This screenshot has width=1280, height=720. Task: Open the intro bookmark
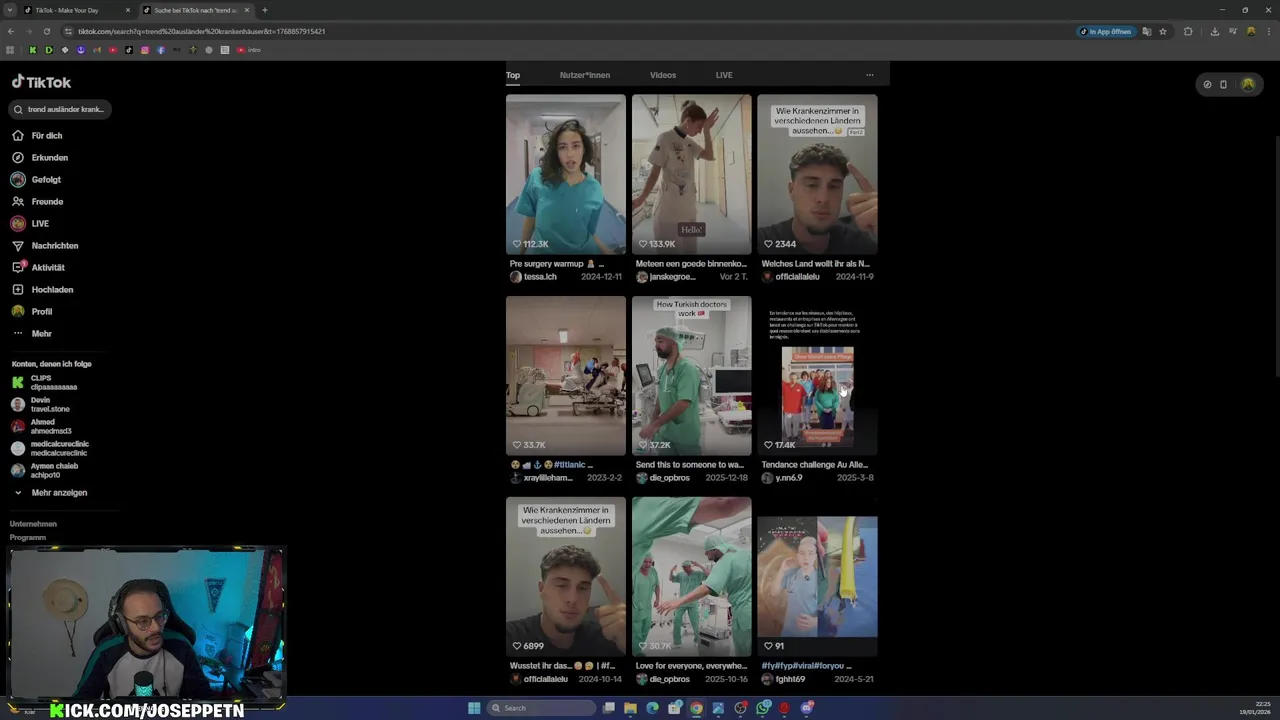click(x=249, y=50)
